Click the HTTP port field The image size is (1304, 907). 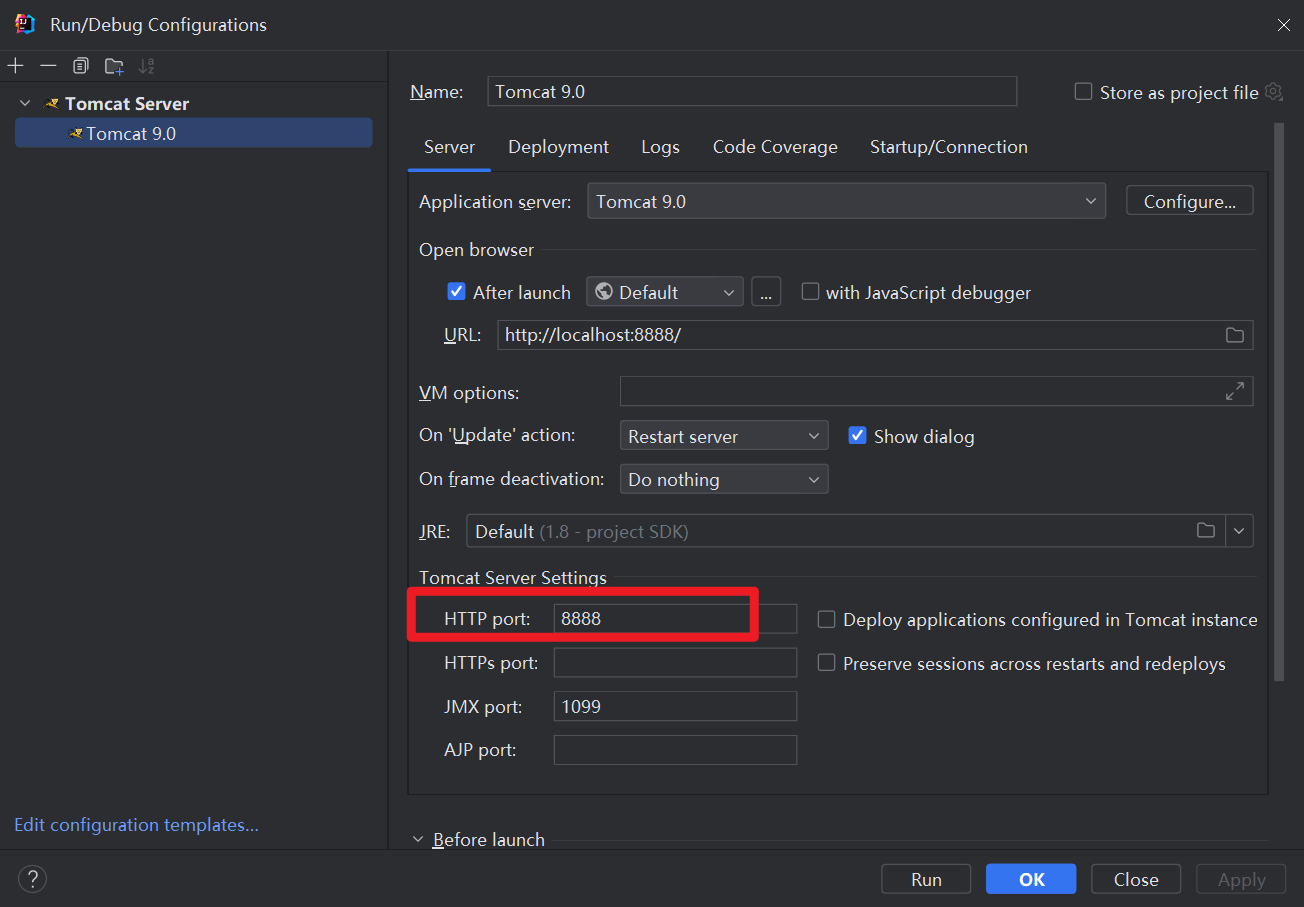675,619
